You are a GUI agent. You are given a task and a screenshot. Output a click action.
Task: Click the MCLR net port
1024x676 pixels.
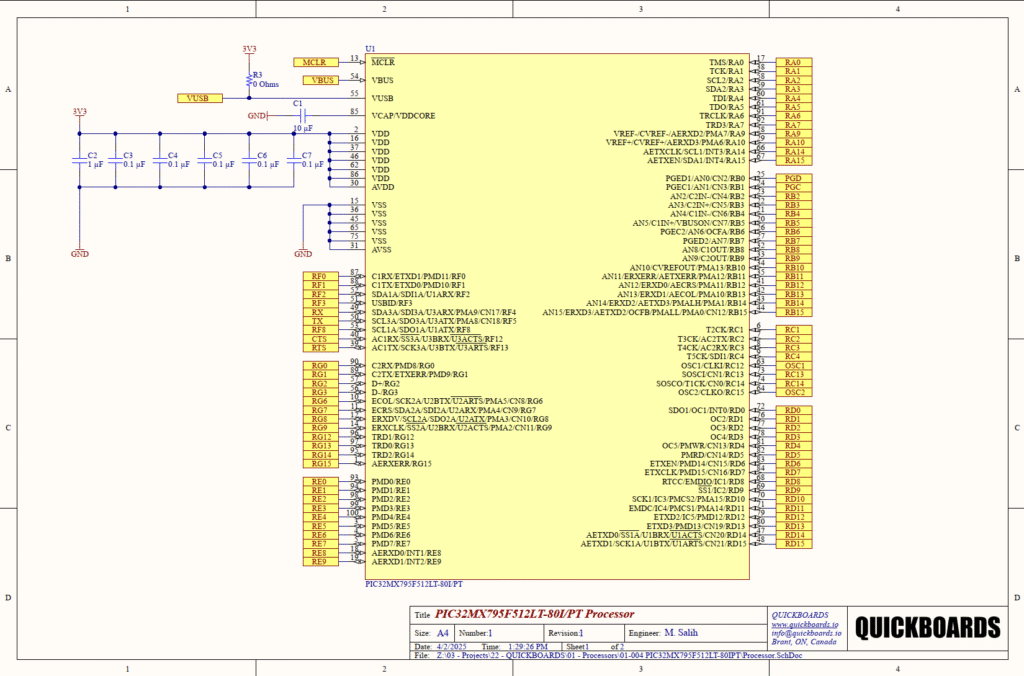pyautogui.click(x=316, y=62)
